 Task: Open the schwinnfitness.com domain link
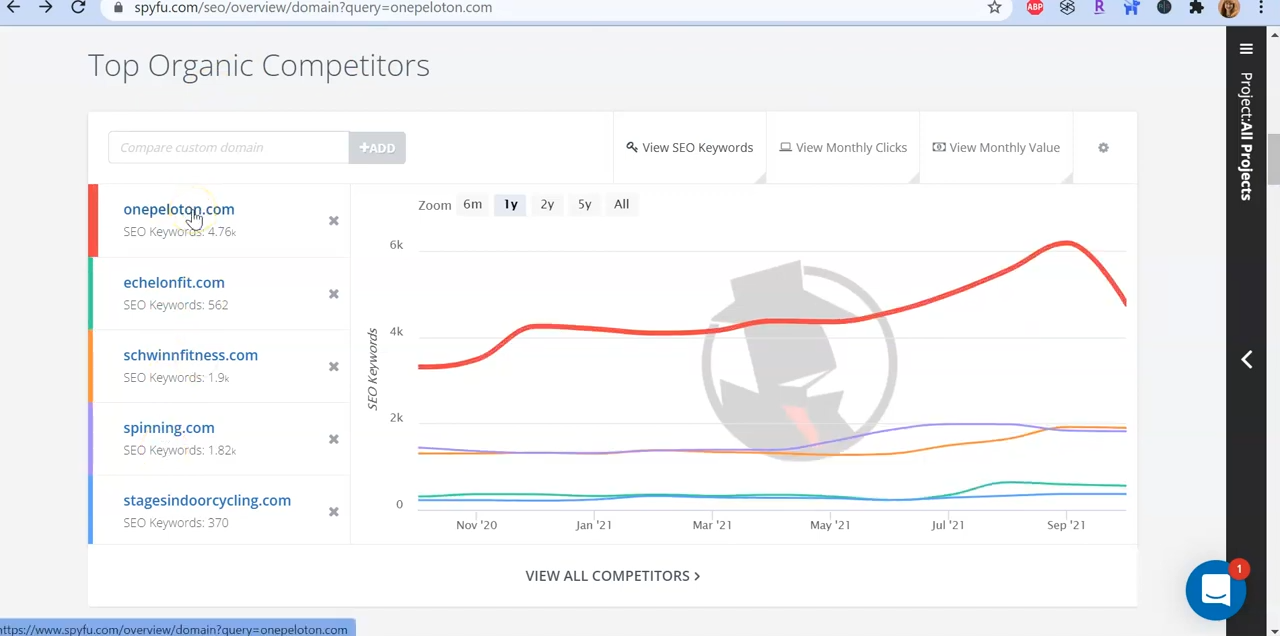190,355
